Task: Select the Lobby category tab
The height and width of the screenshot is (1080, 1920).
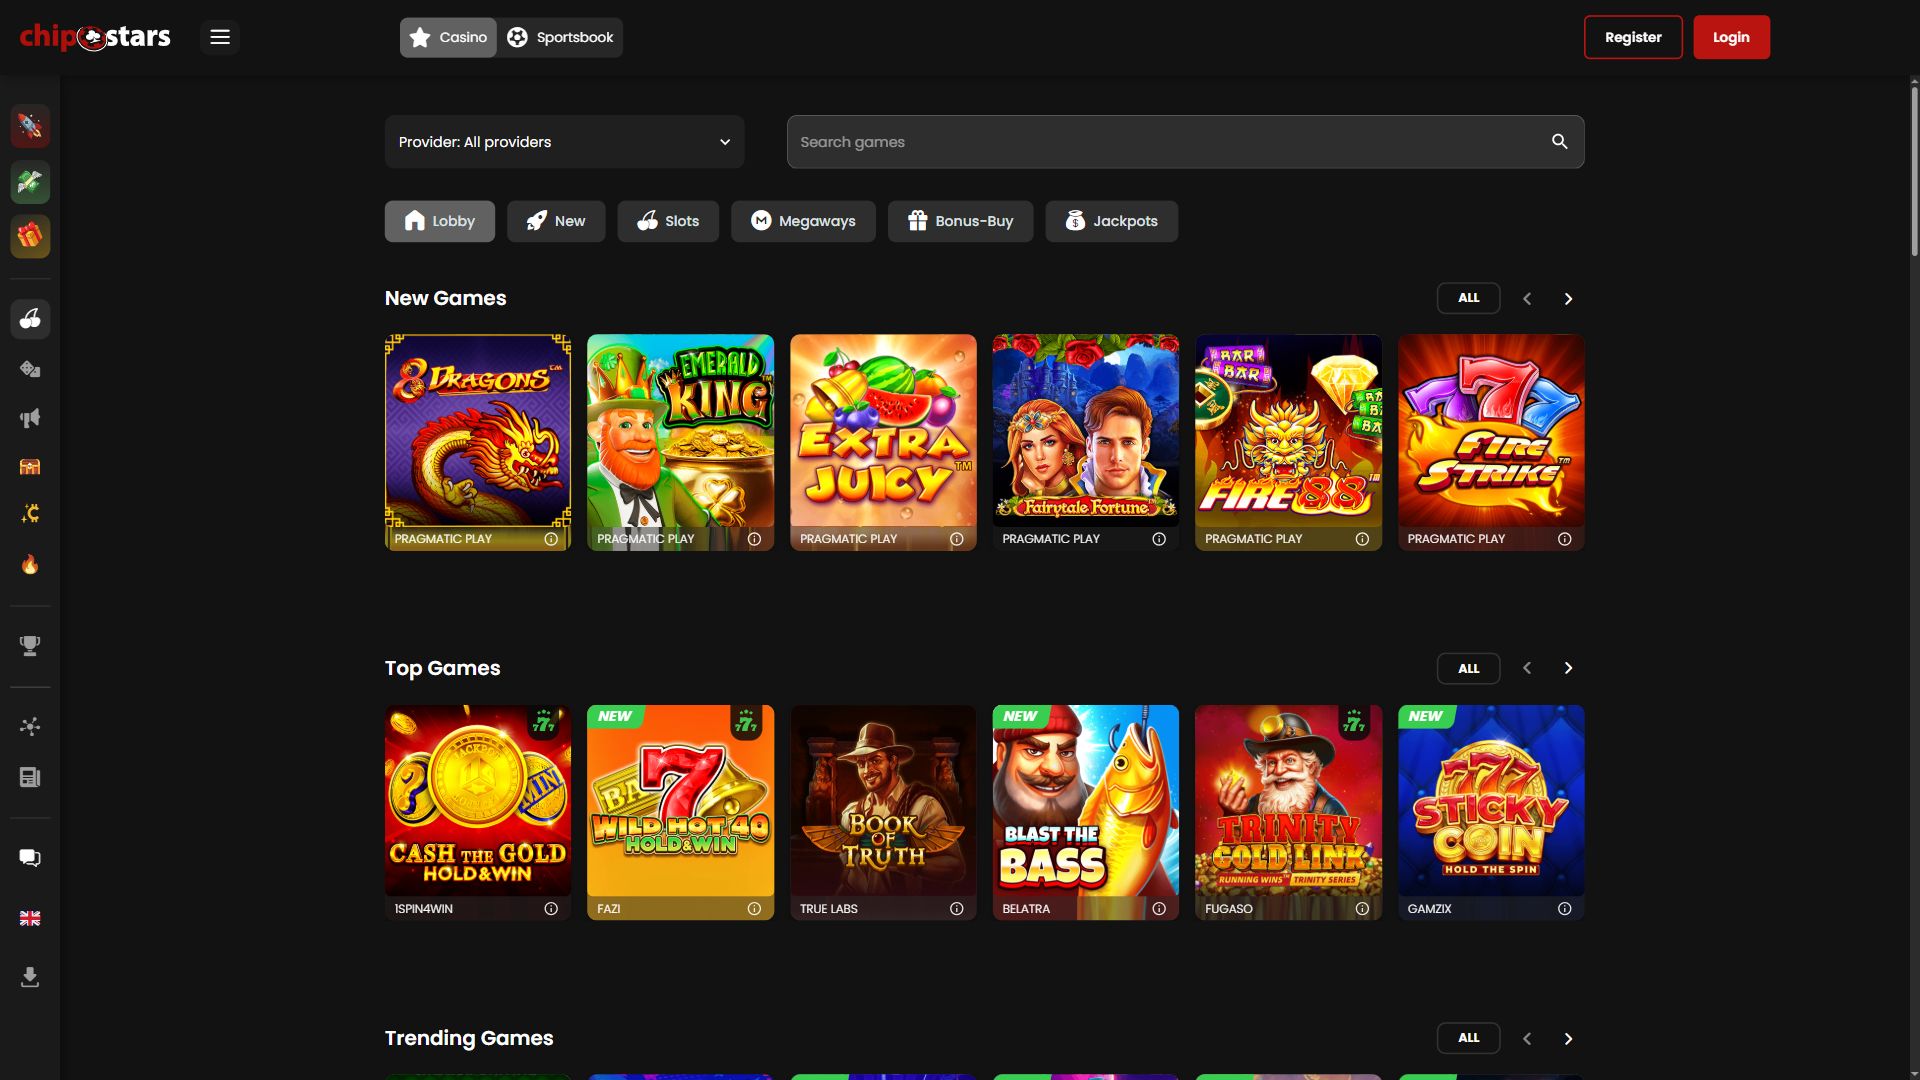Action: (x=440, y=221)
